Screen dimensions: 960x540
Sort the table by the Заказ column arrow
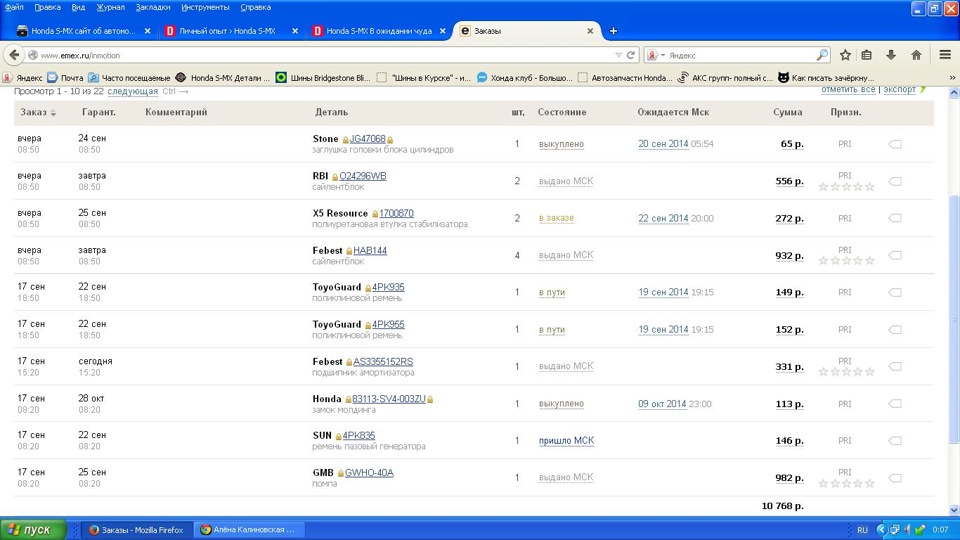[53, 113]
